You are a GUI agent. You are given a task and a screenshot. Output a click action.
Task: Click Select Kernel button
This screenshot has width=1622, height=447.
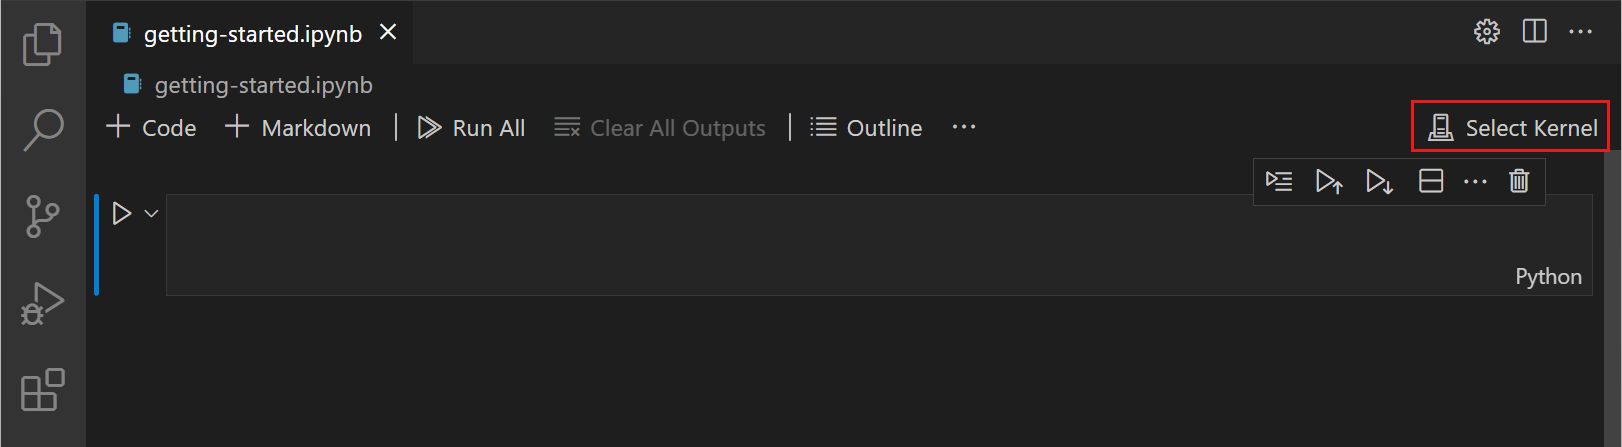tap(1511, 127)
